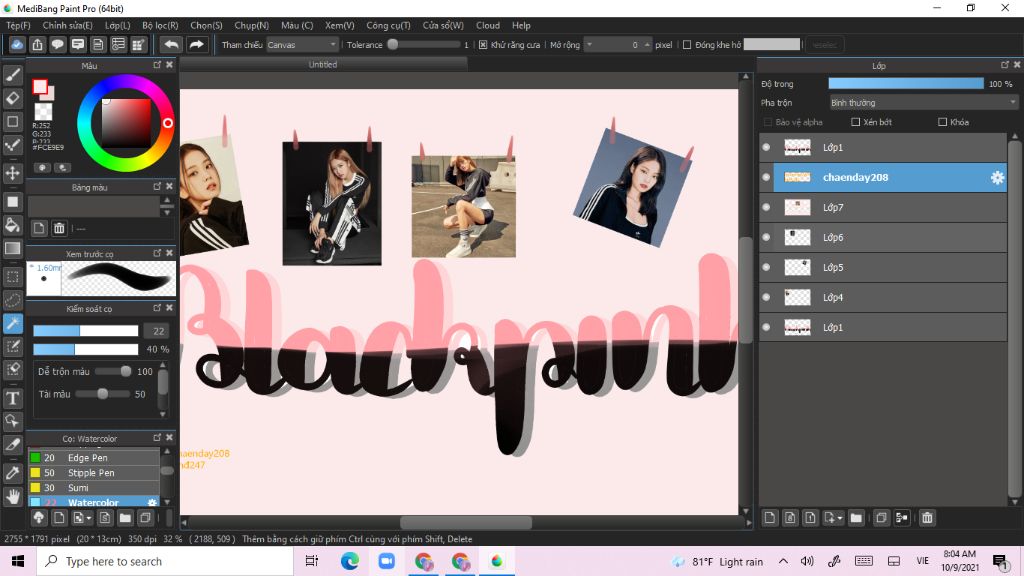This screenshot has height=576, width=1024.
Task: Duplicate layer icon in layer panel
Action: (881, 518)
